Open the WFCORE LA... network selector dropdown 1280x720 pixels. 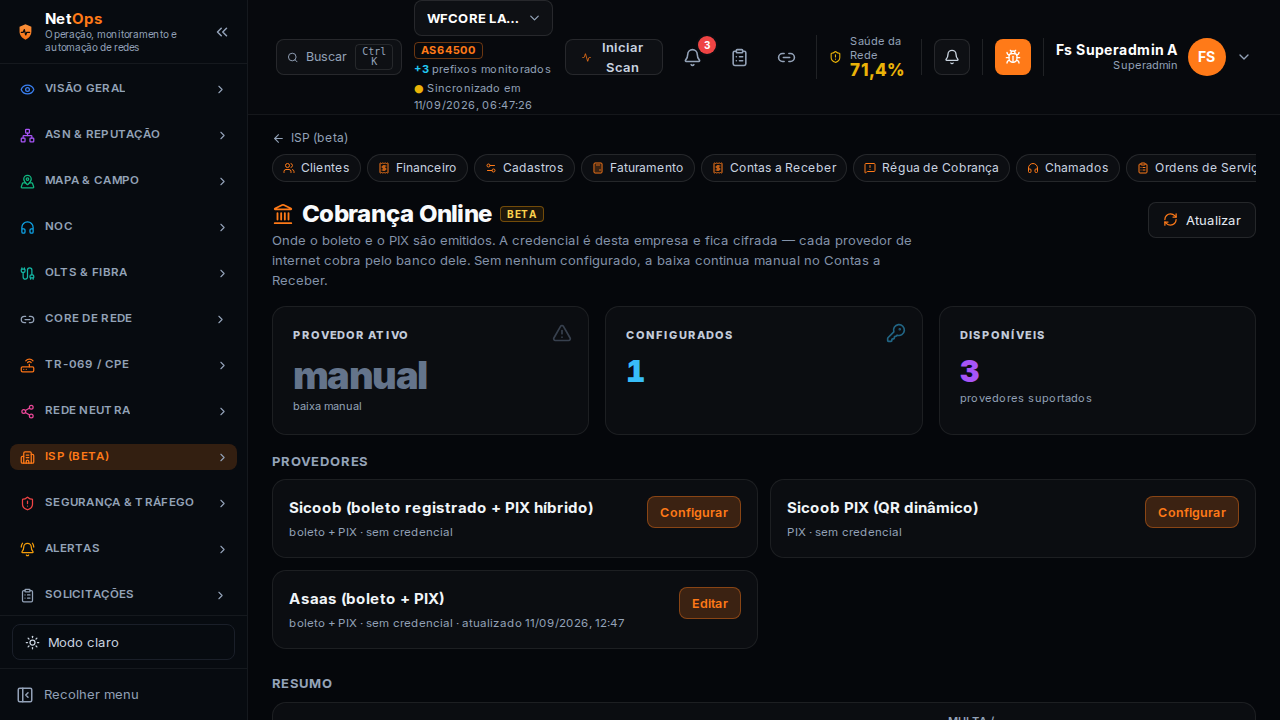(x=483, y=18)
